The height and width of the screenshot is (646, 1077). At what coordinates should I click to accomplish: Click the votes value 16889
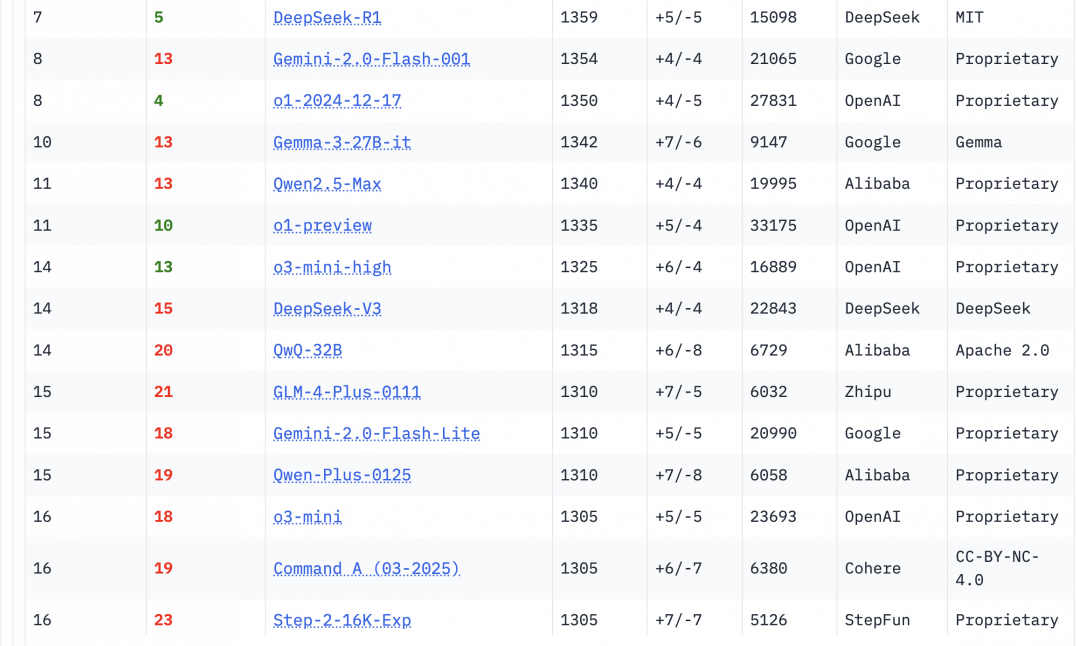click(773, 267)
